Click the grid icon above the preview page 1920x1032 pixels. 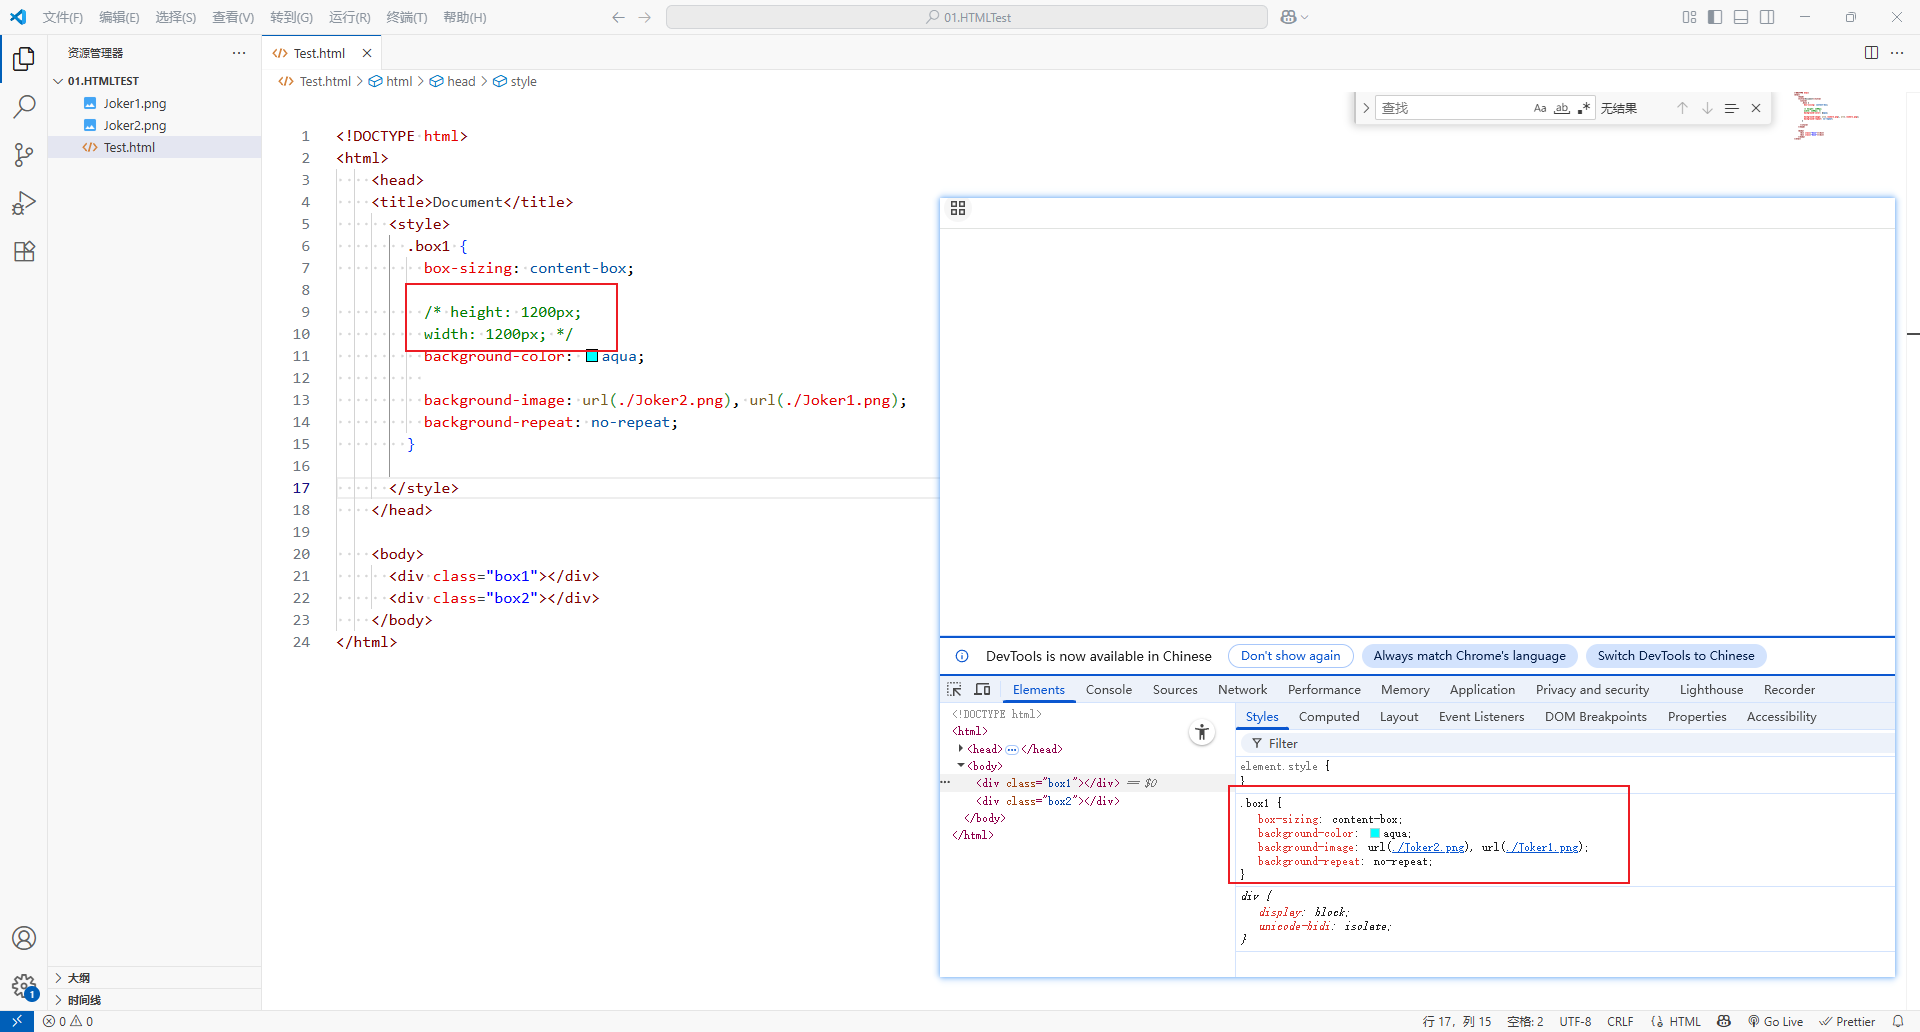click(958, 208)
